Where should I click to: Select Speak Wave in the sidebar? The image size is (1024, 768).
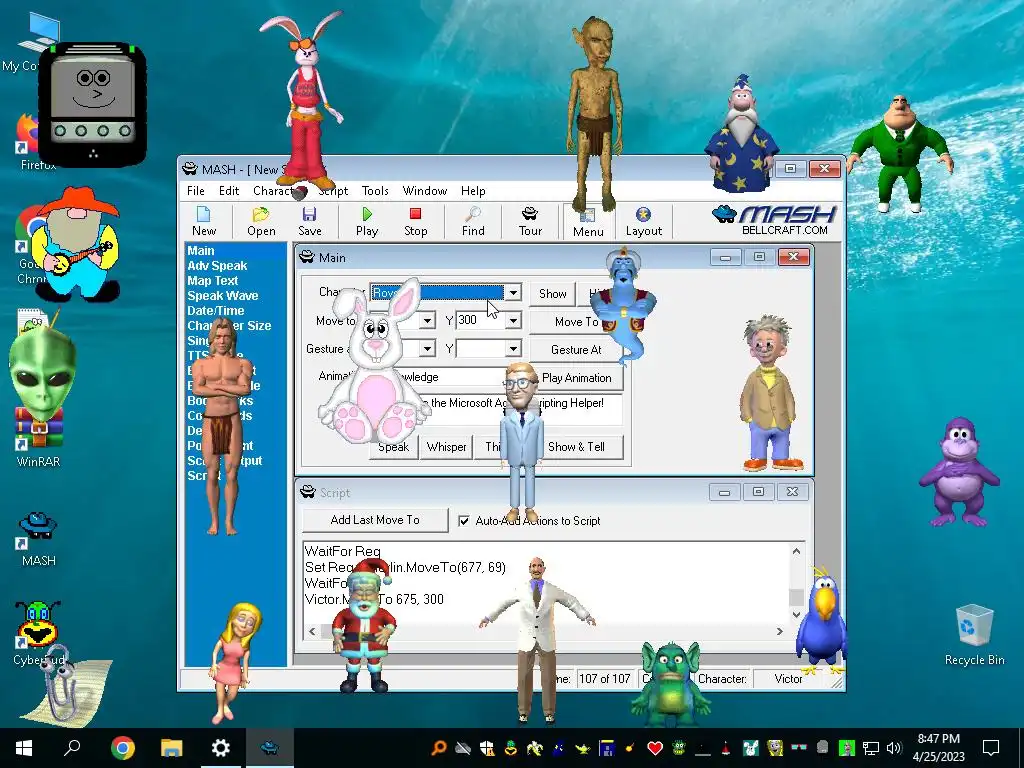pos(223,296)
